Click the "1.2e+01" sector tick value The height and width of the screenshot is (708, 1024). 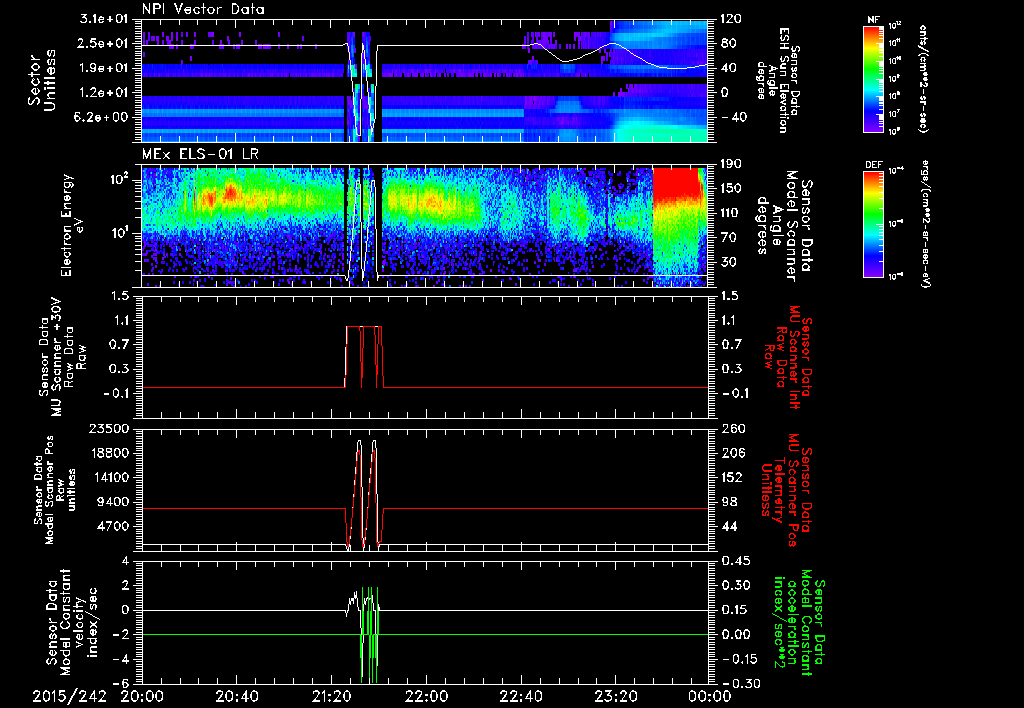click(x=105, y=93)
